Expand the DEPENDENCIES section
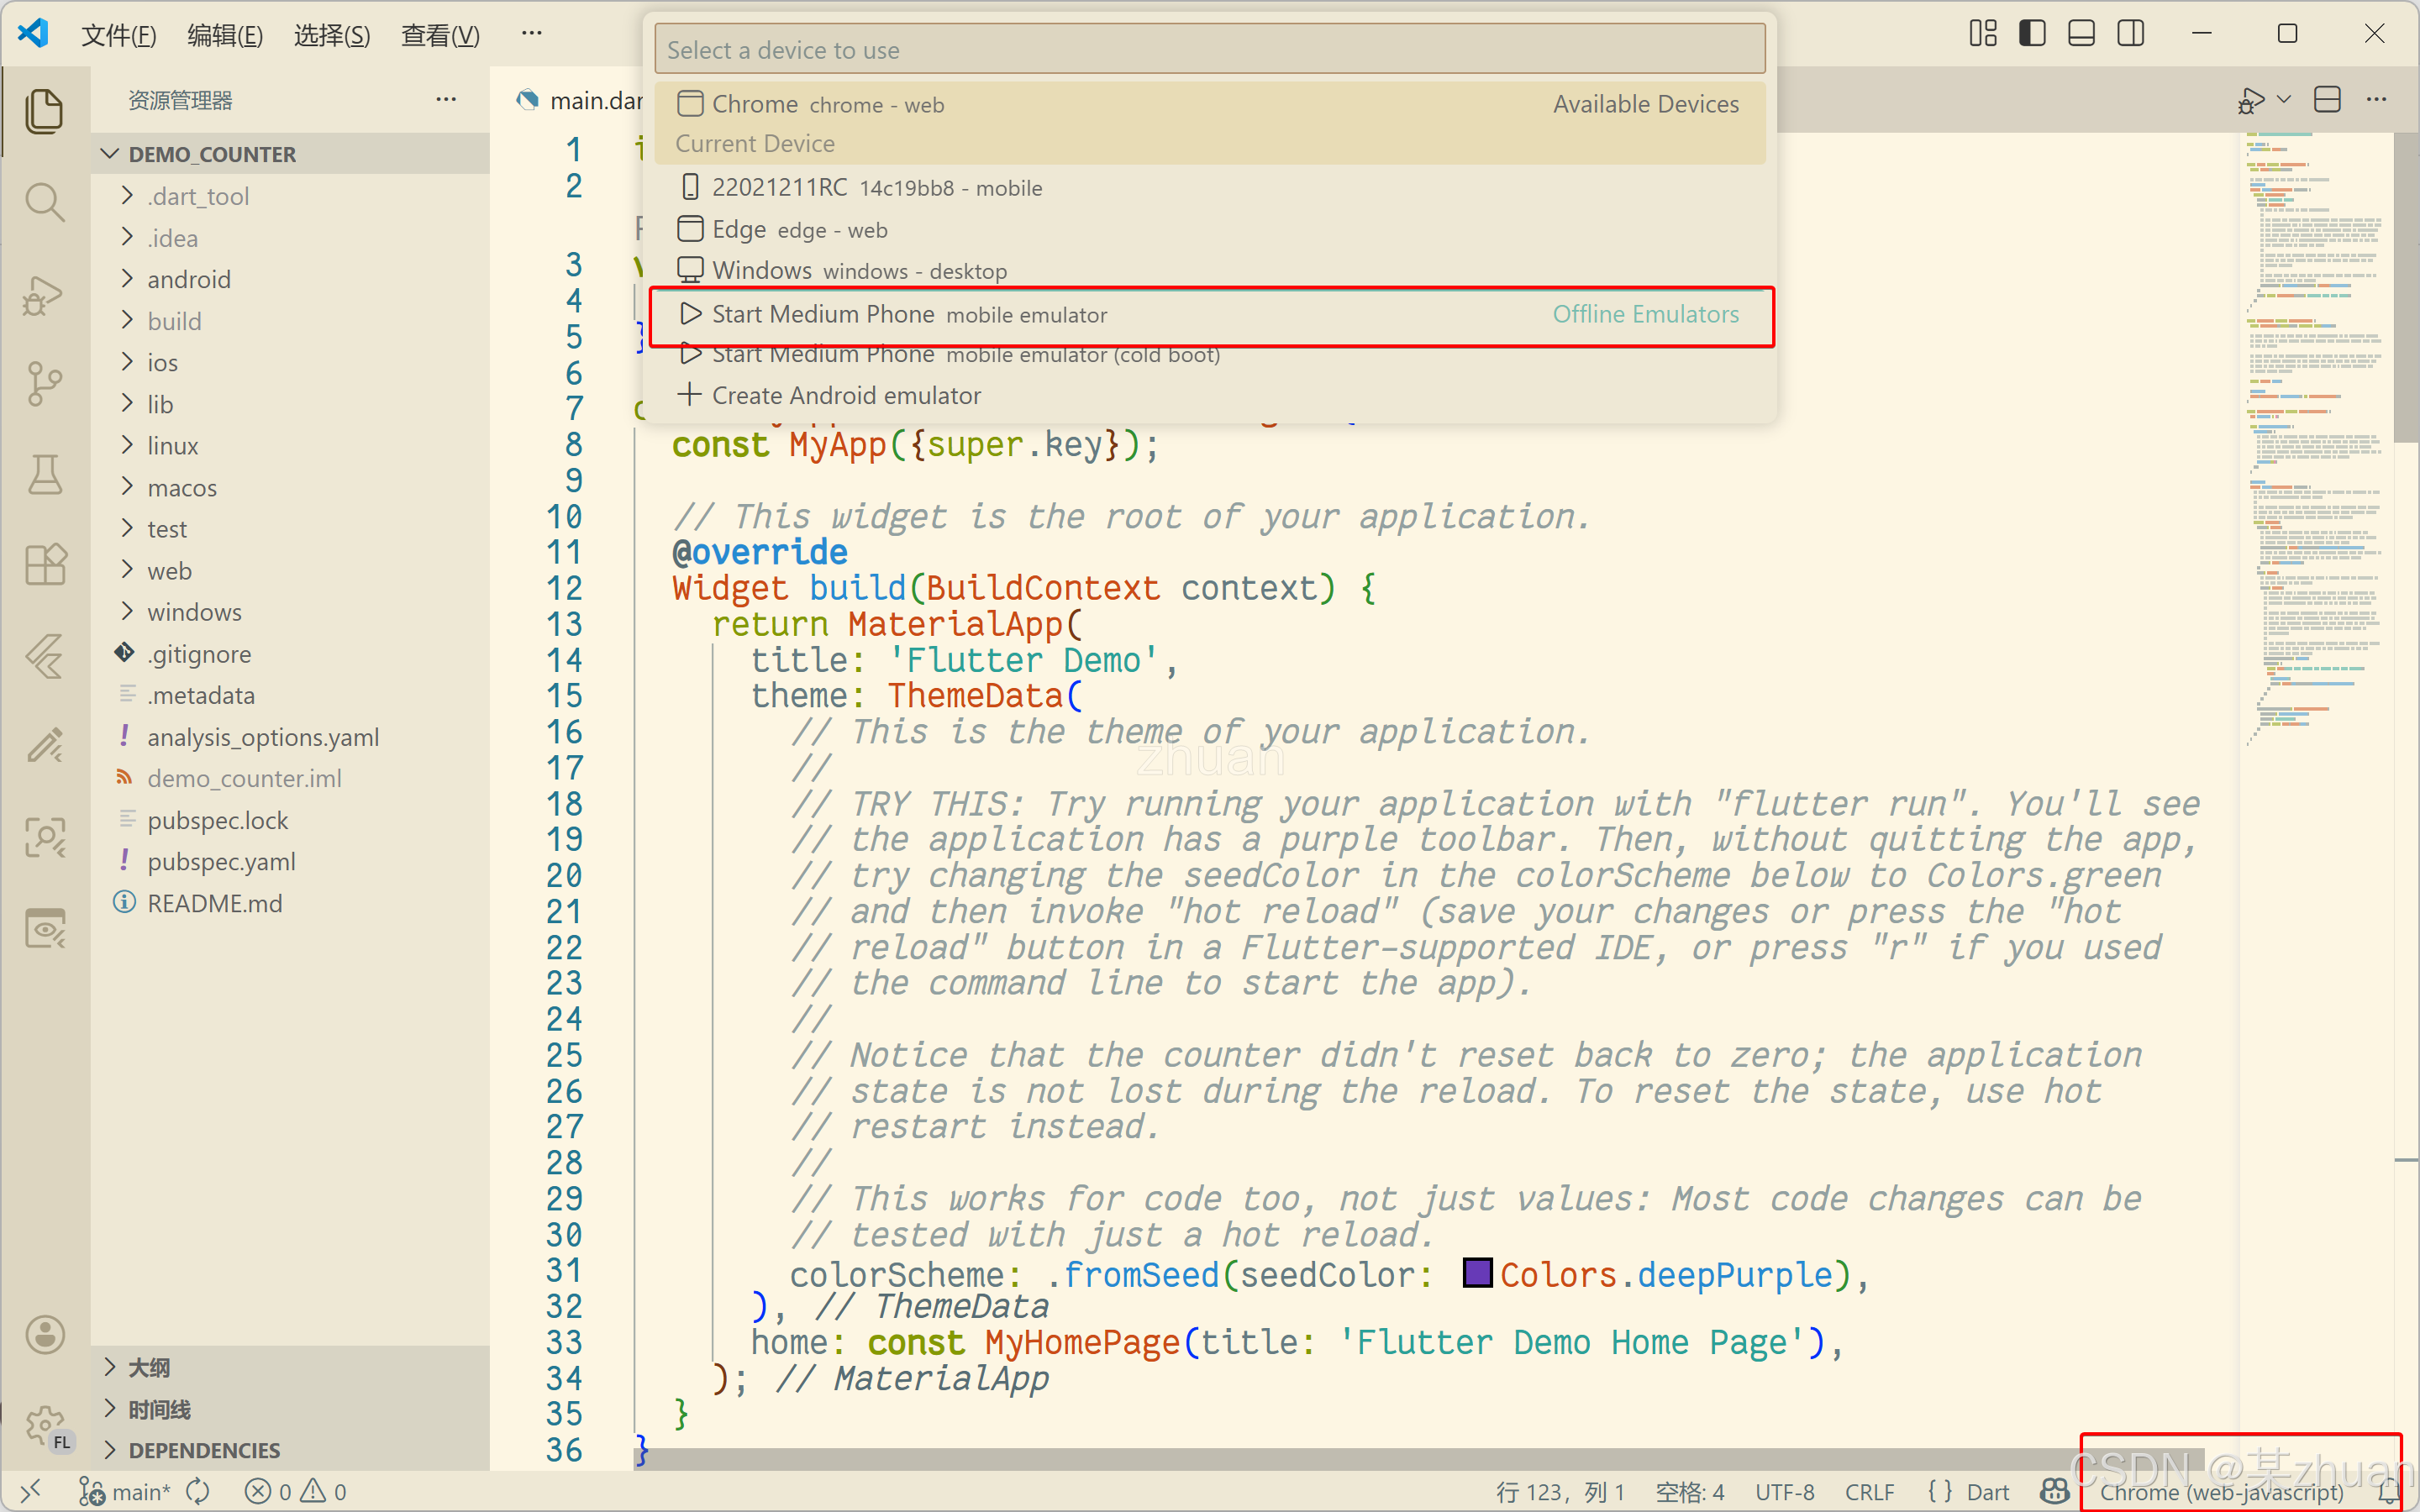The width and height of the screenshot is (2420, 1512). tap(204, 1450)
